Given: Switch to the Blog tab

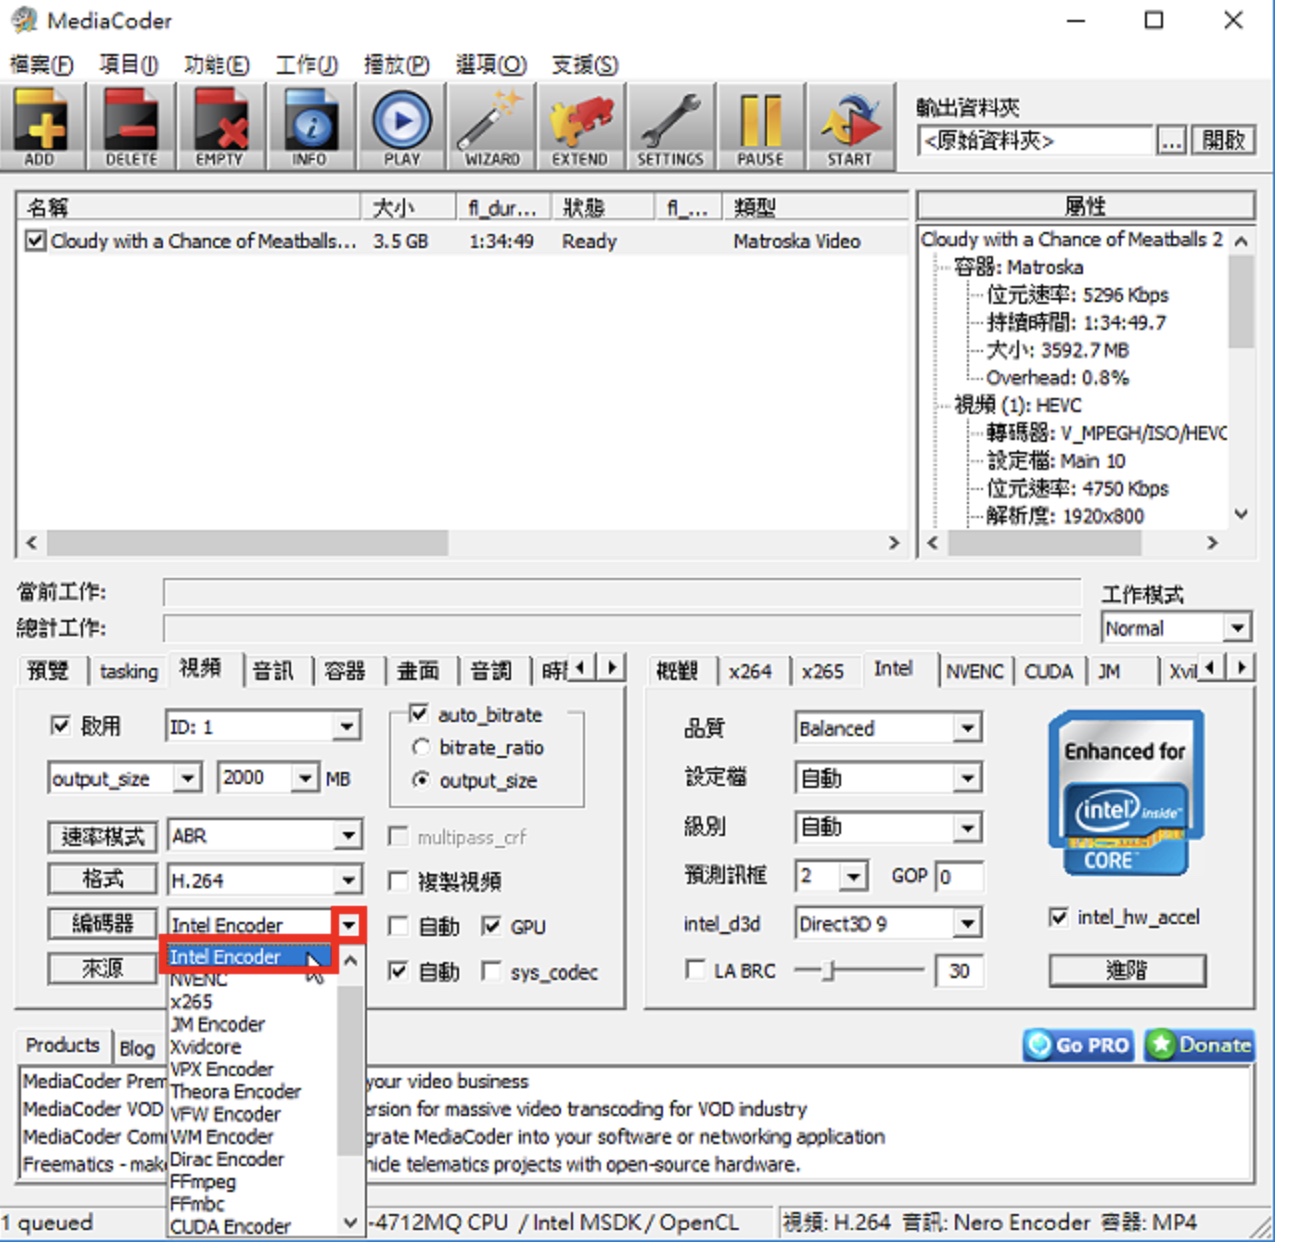Looking at the screenshot, I should point(137,1048).
